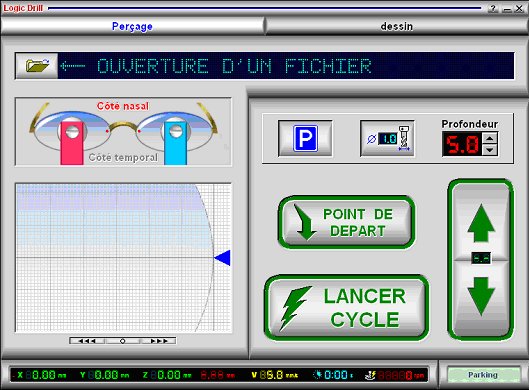Switch to the dessin tab
The image size is (529, 390).
pyautogui.click(x=396, y=26)
